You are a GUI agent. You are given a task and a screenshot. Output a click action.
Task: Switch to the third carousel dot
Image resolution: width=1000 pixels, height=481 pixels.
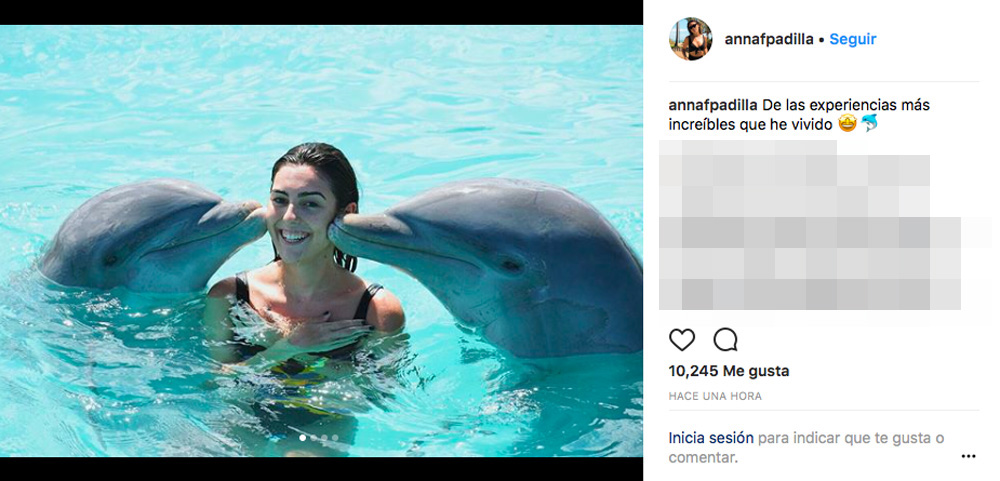tap(324, 438)
